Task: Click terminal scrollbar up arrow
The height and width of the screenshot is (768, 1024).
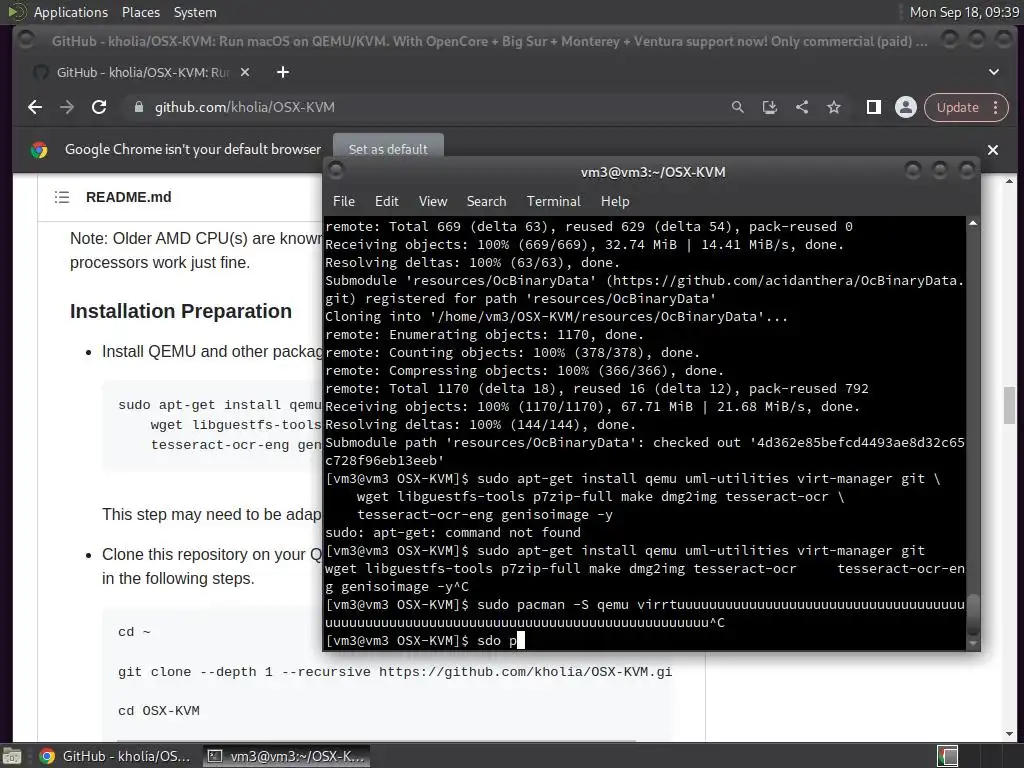Action: pos(973,223)
